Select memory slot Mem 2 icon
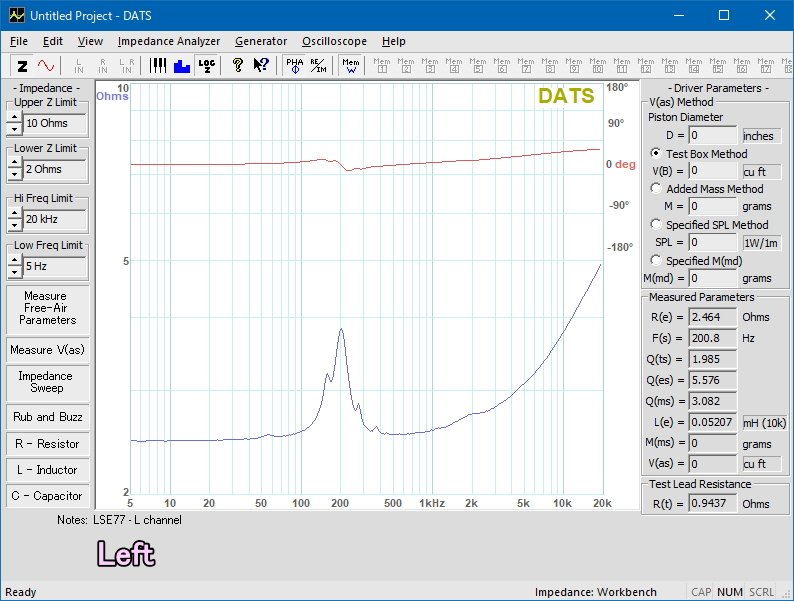The height and width of the screenshot is (601, 794). pos(406,65)
